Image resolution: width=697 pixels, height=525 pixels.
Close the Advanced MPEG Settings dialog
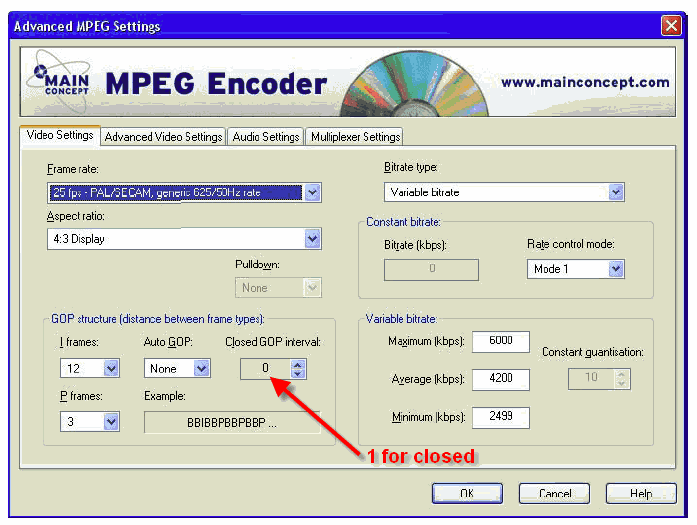(671, 25)
